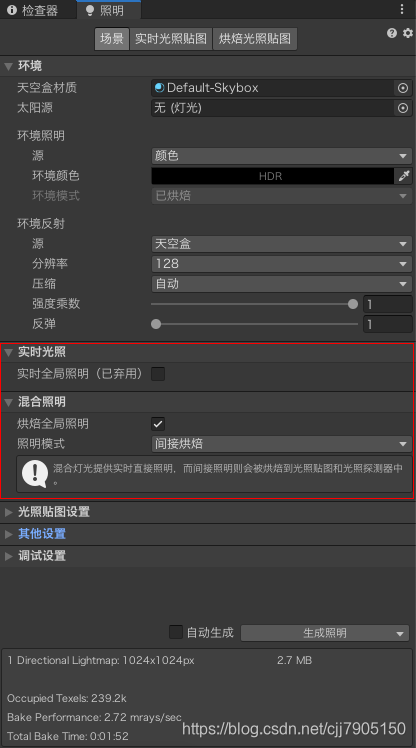
Task: Open object picker for 太阳源 light
Action: pyautogui.click(x=403, y=108)
